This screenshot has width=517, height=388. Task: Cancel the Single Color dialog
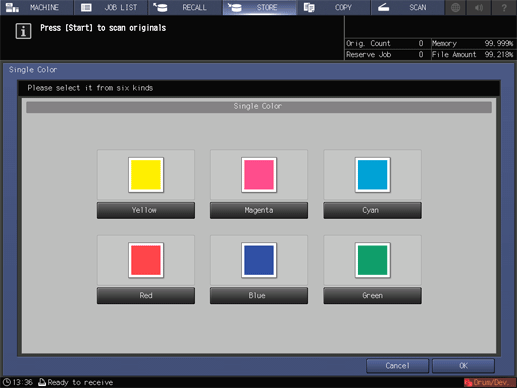(x=397, y=366)
